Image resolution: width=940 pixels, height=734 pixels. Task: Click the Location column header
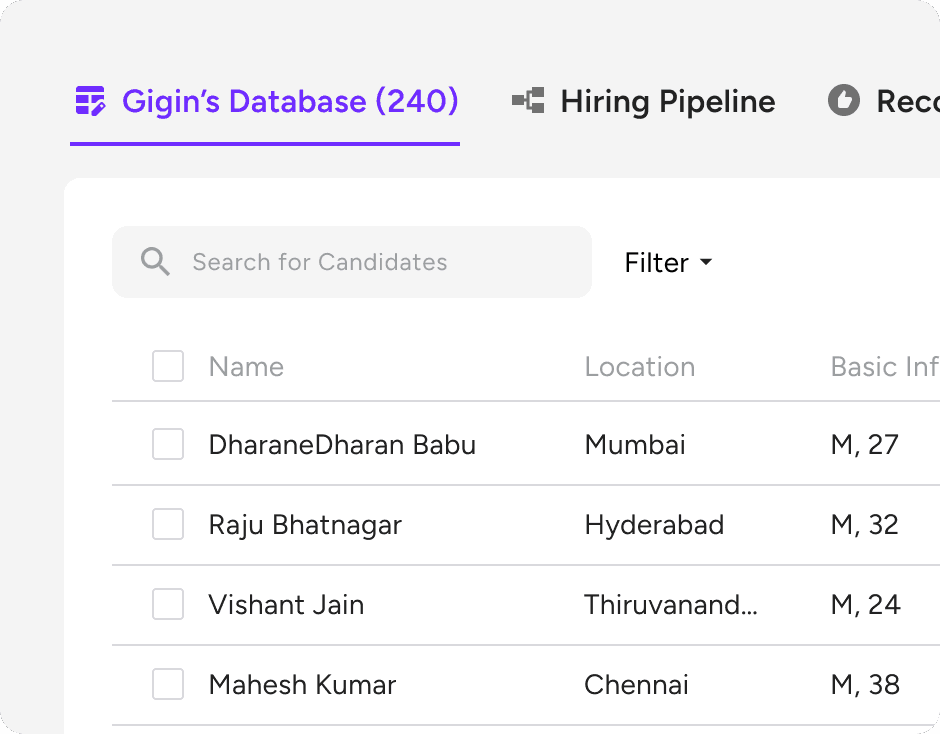pos(639,367)
